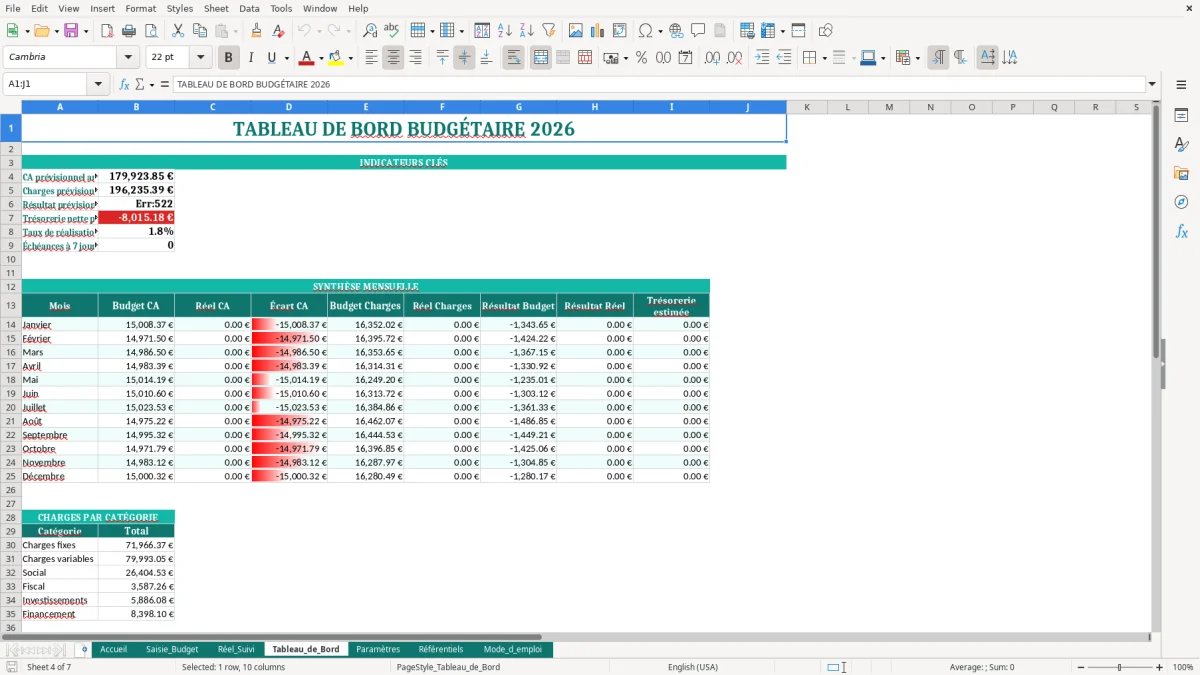Open sidebar Properties deck
Viewport: 1200px width, 675px height.
pos(1181,116)
